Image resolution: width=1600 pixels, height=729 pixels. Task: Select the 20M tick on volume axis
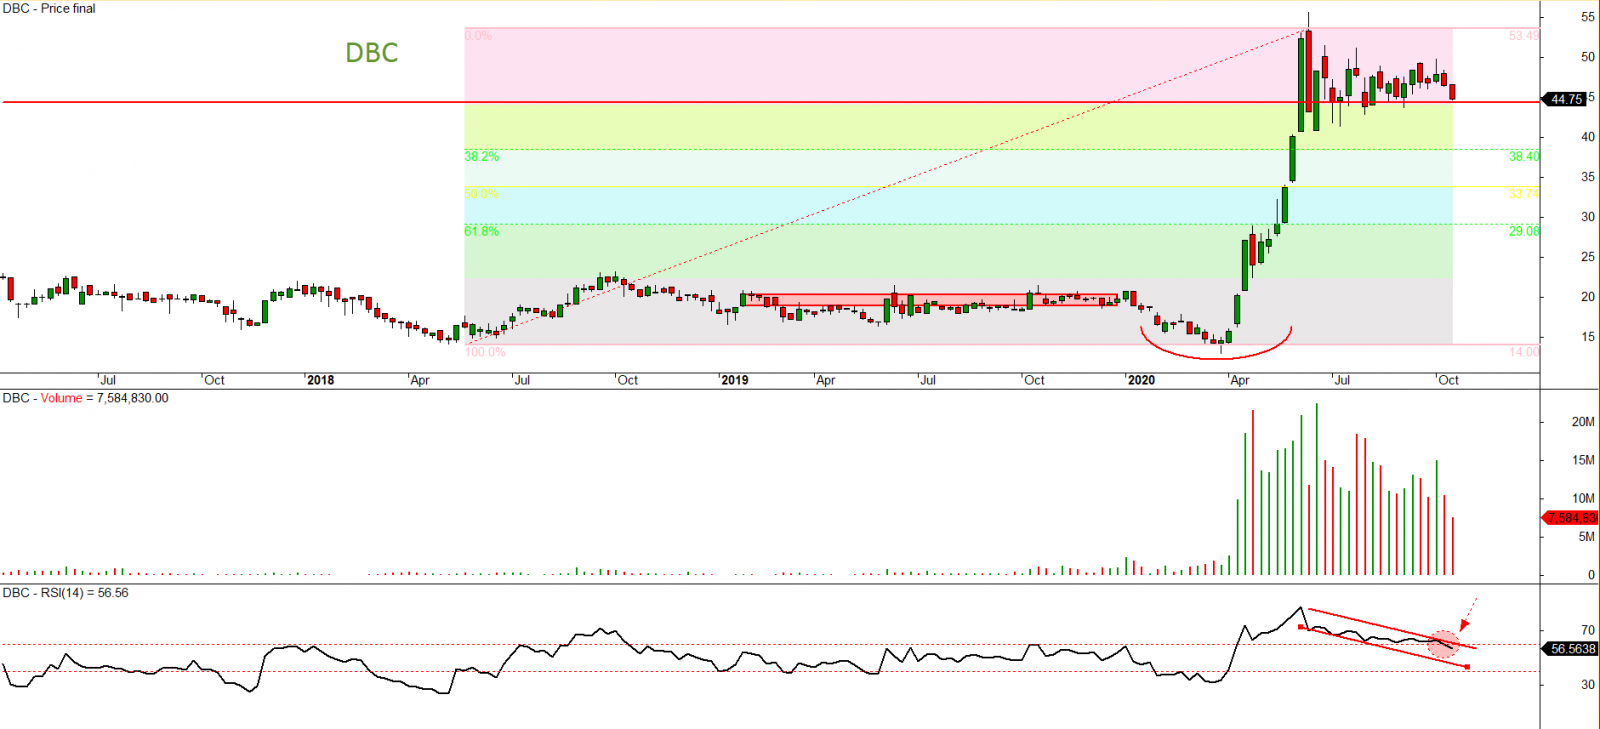pyautogui.click(x=1583, y=422)
